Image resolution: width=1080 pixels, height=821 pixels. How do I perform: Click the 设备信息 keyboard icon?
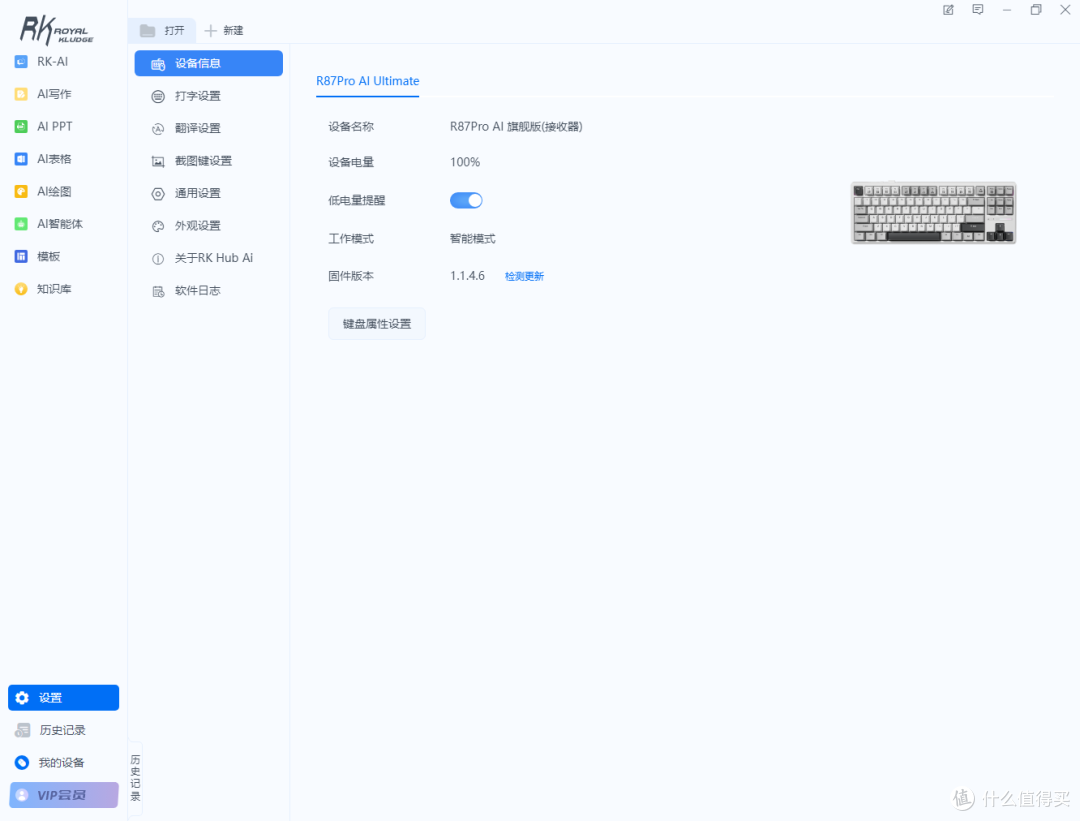(x=158, y=64)
